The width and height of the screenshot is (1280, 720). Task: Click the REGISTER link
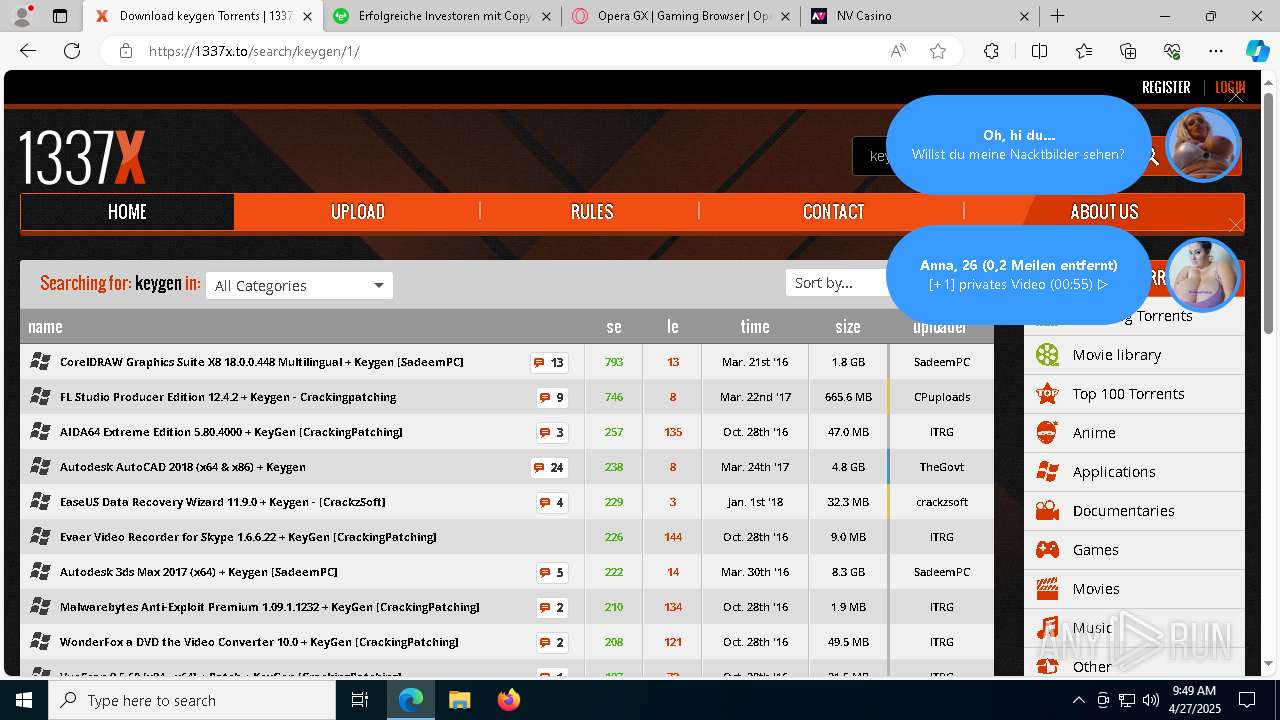(1166, 87)
